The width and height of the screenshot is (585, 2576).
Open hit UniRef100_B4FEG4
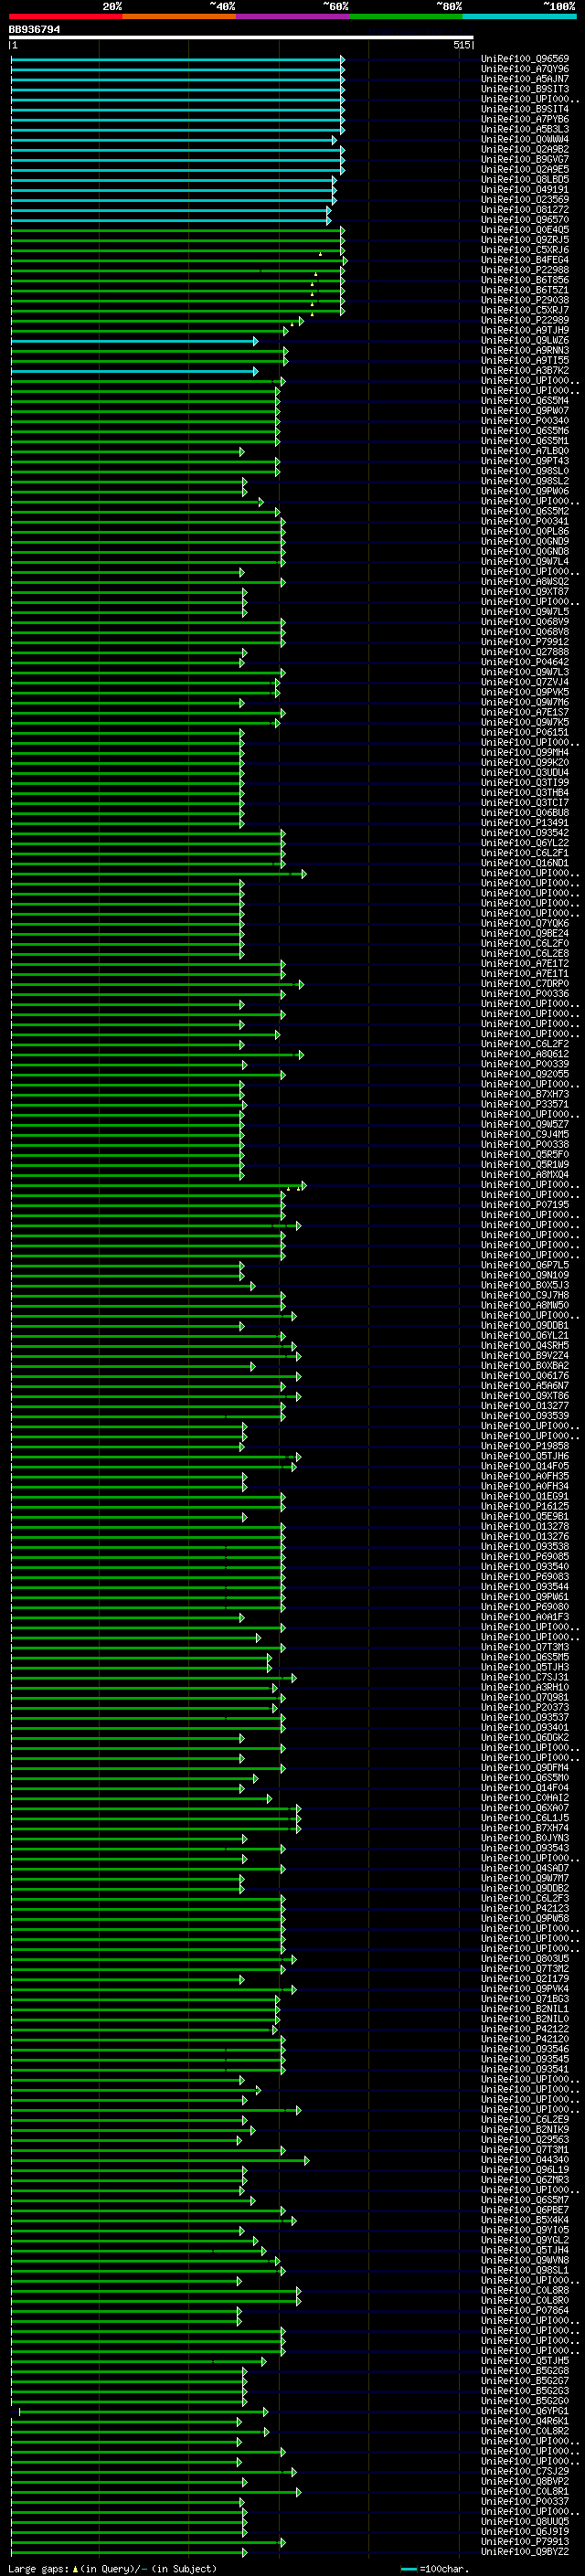[525, 260]
